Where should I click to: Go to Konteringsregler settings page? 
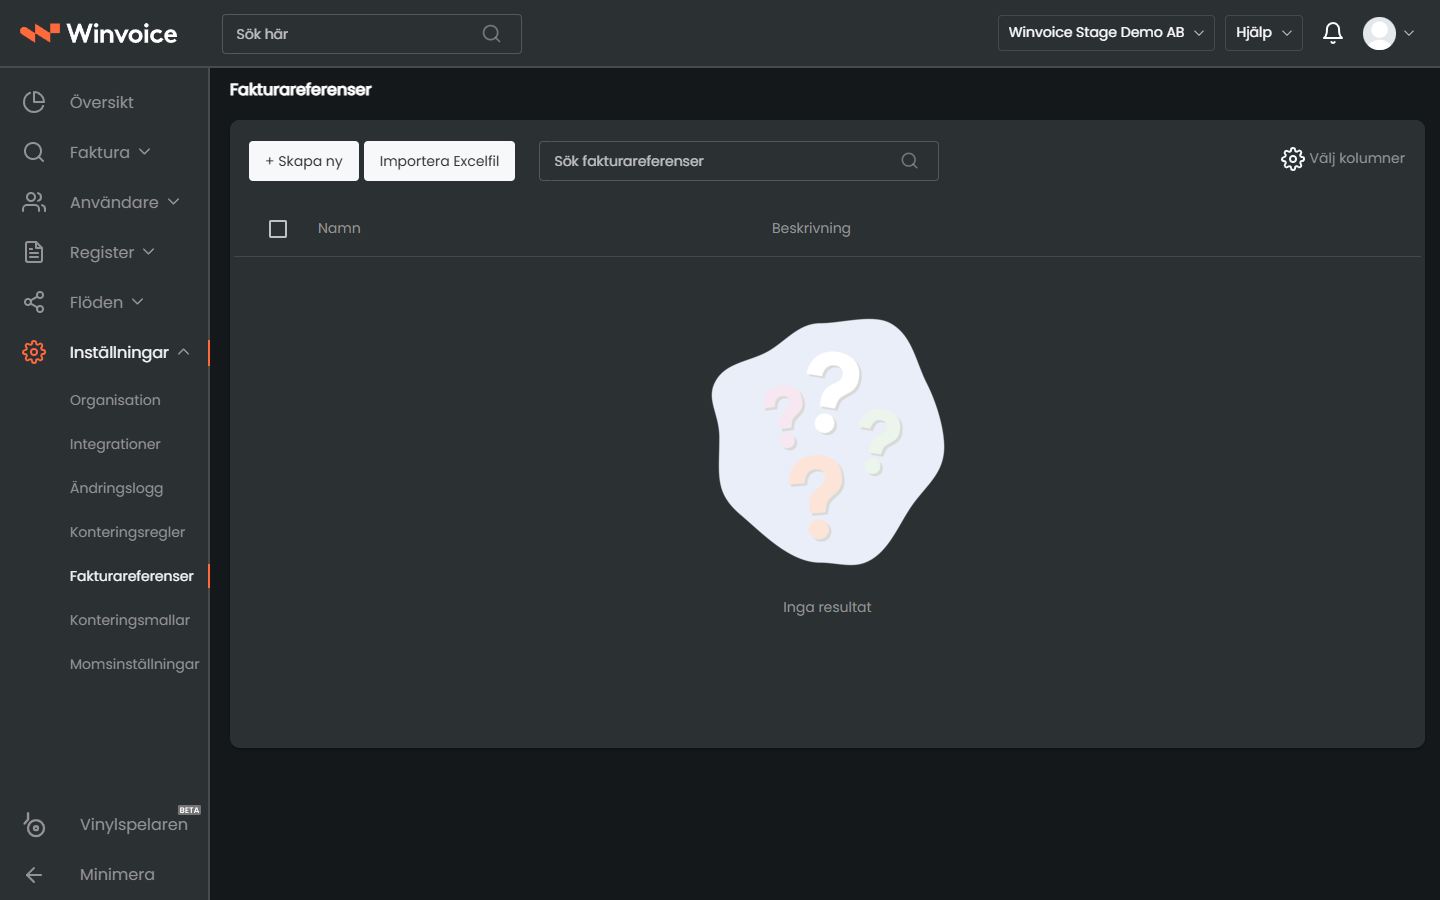[127, 532]
